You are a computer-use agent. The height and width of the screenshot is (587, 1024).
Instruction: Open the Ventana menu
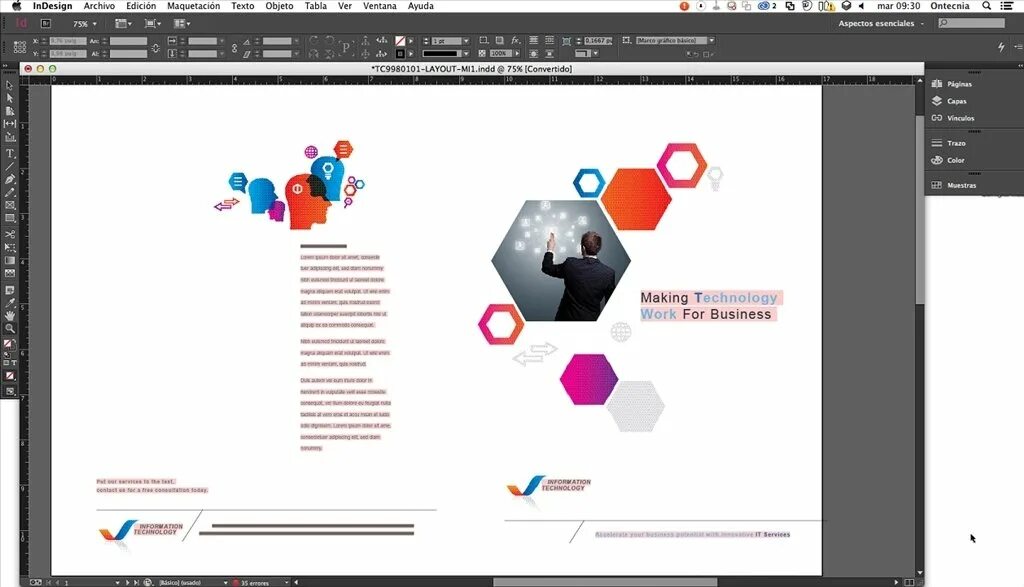point(379,6)
